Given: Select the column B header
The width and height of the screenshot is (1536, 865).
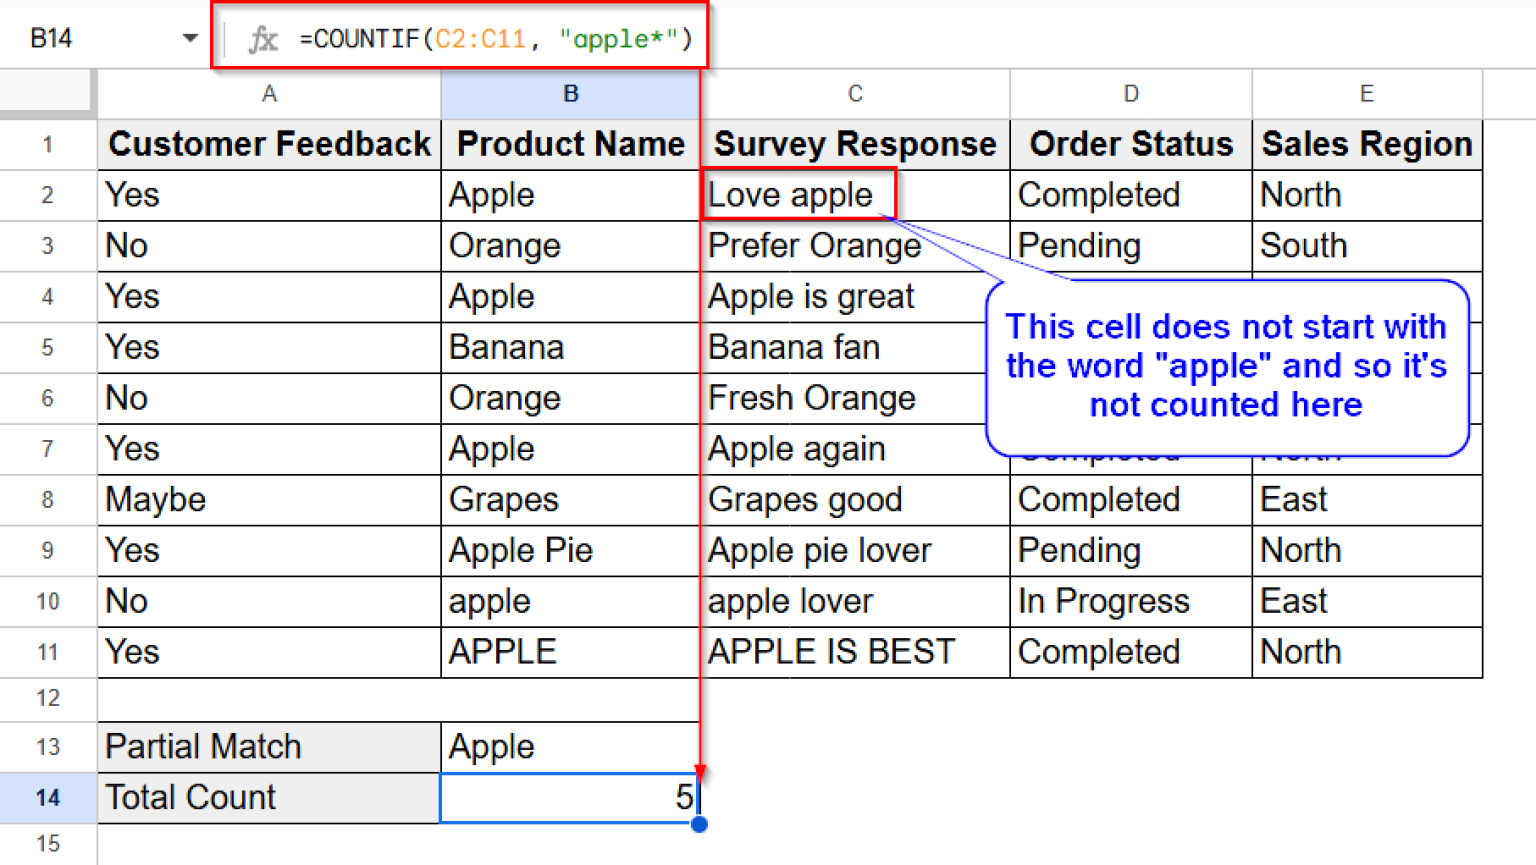Looking at the screenshot, I should click(x=570, y=93).
